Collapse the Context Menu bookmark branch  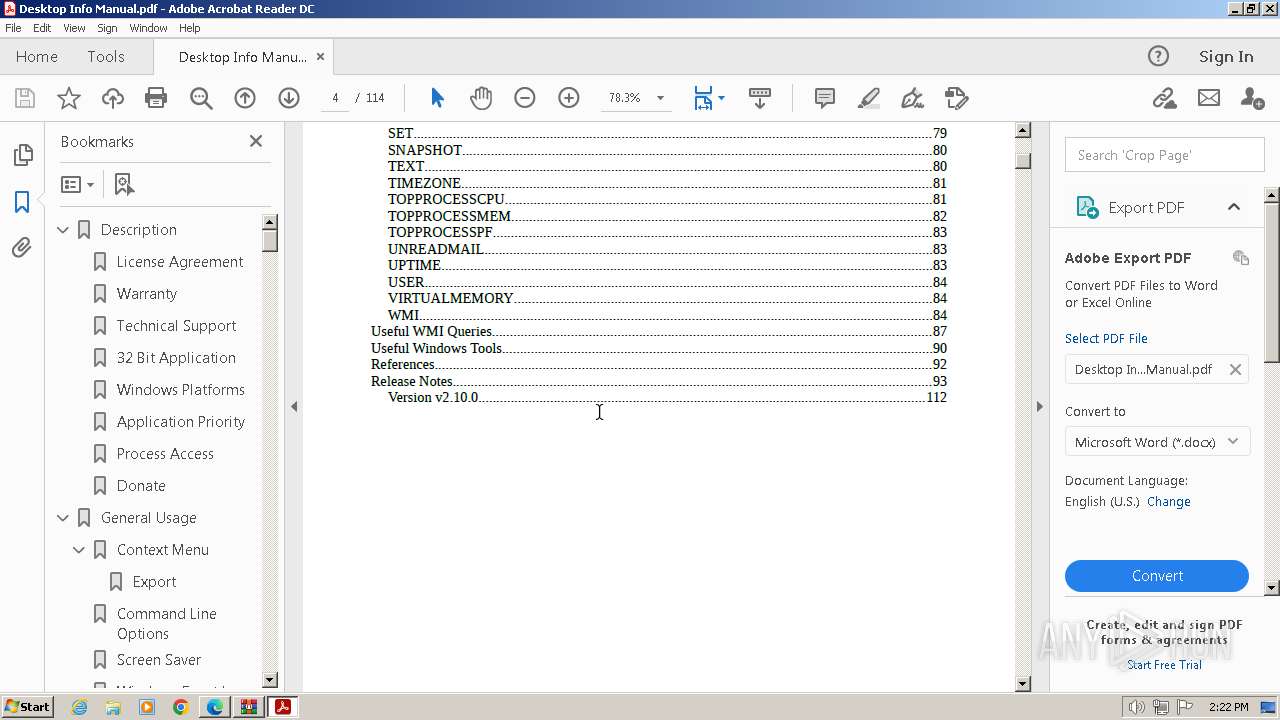[x=79, y=550]
